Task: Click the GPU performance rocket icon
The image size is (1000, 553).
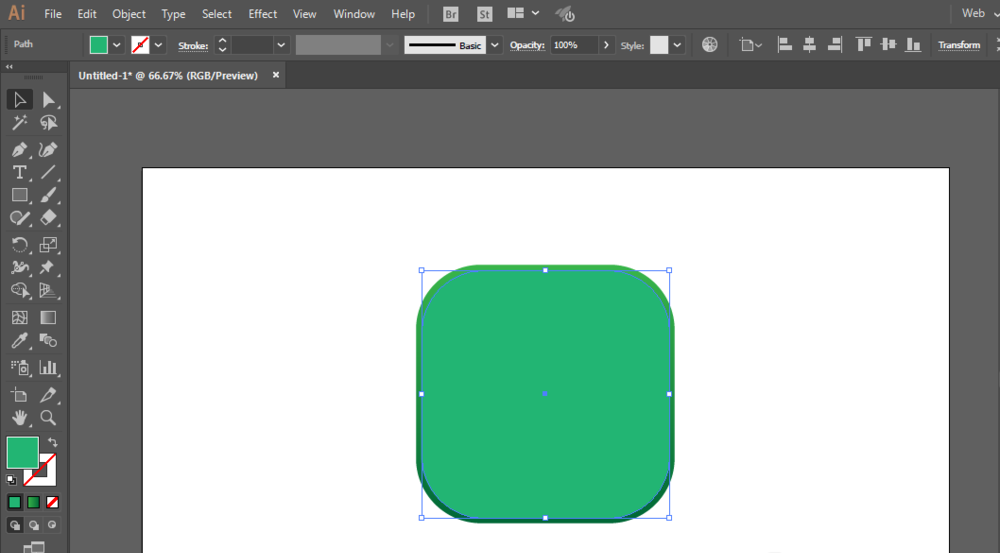Action: coord(565,14)
